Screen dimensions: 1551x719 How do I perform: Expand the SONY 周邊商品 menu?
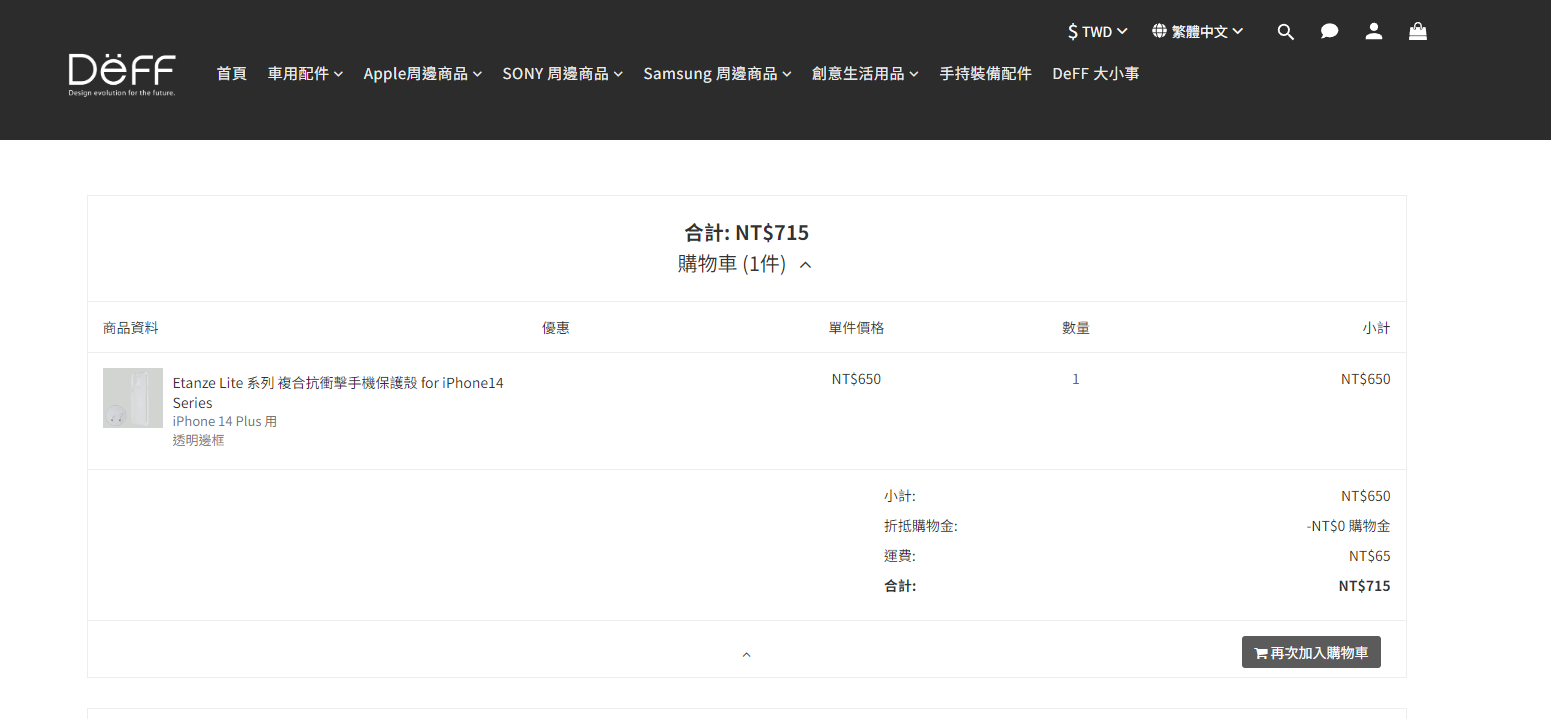coord(562,74)
